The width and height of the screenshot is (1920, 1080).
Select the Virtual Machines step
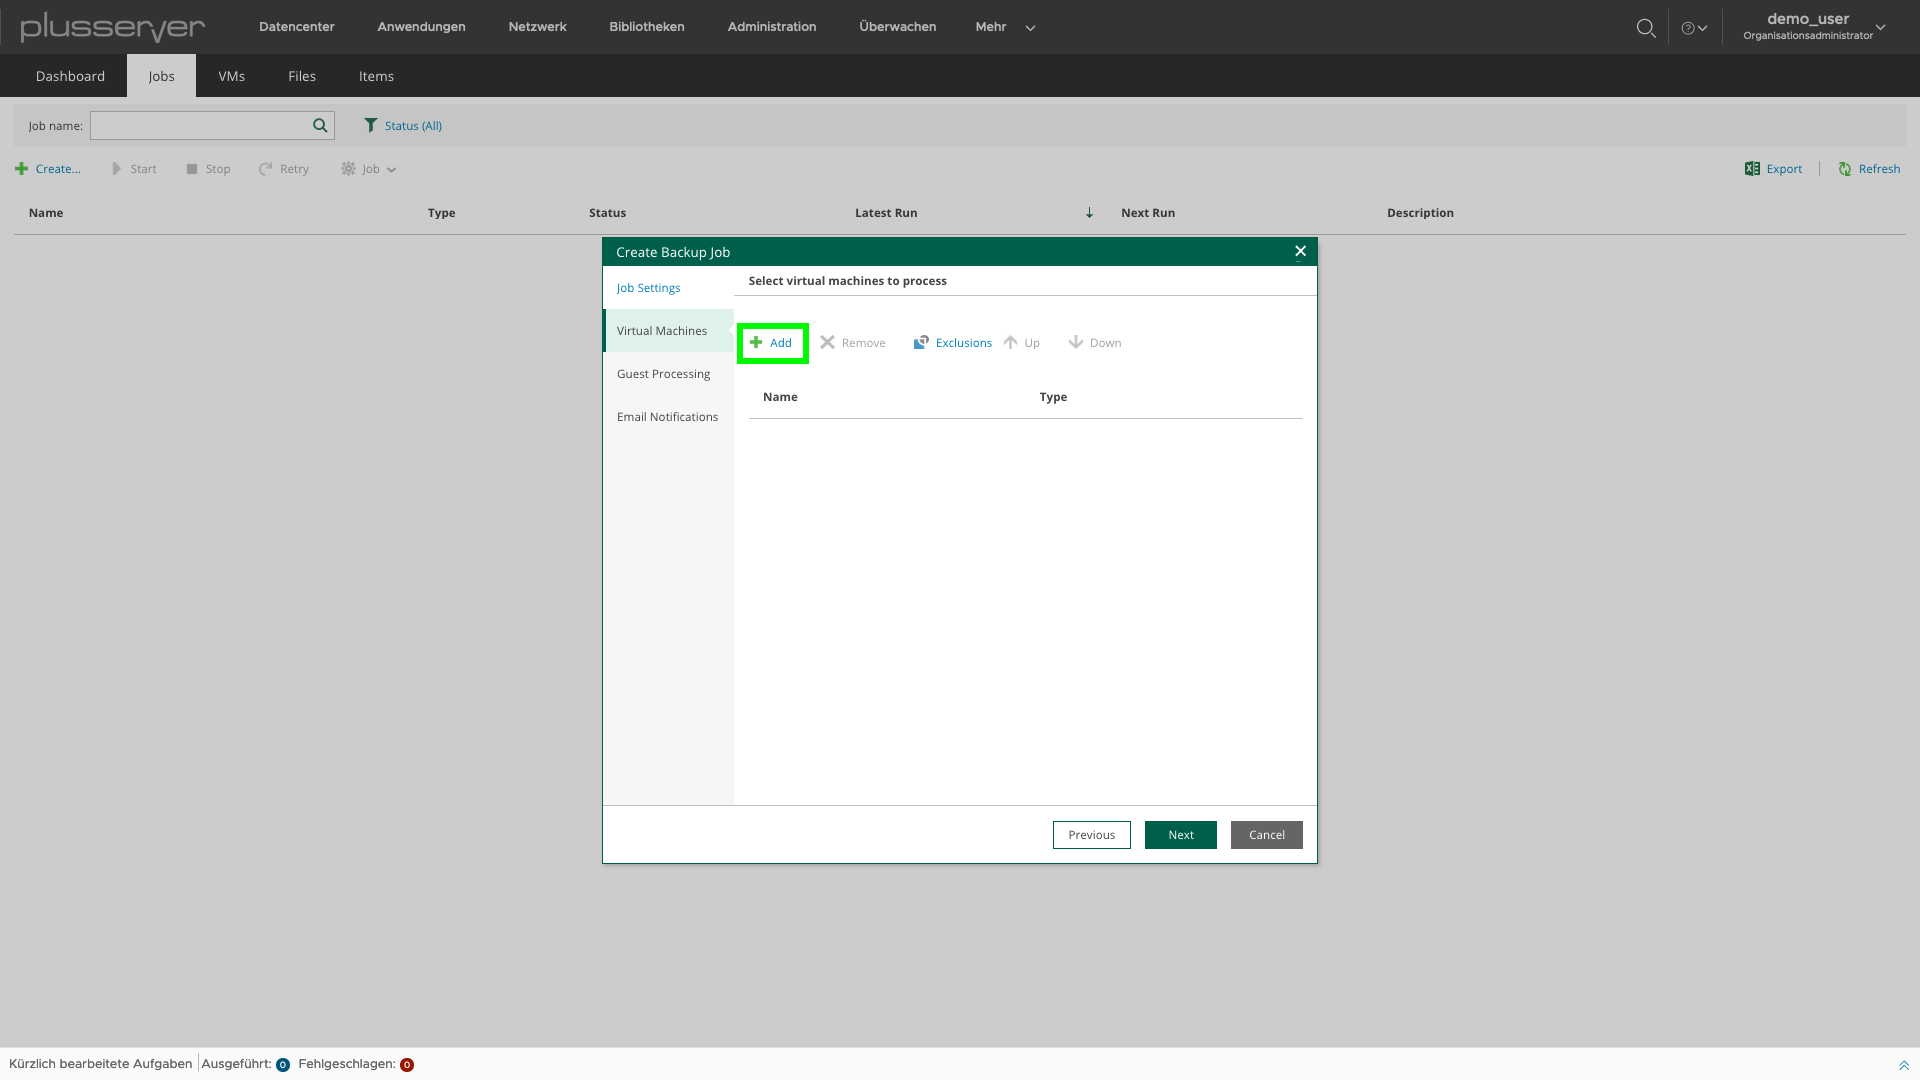(x=668, y=331)
